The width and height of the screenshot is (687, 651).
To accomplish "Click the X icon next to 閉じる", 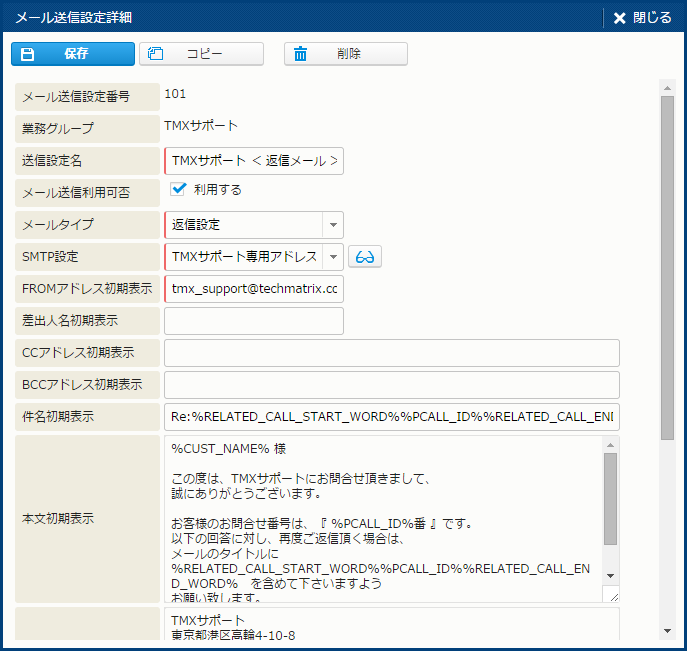I will point(619,18).
